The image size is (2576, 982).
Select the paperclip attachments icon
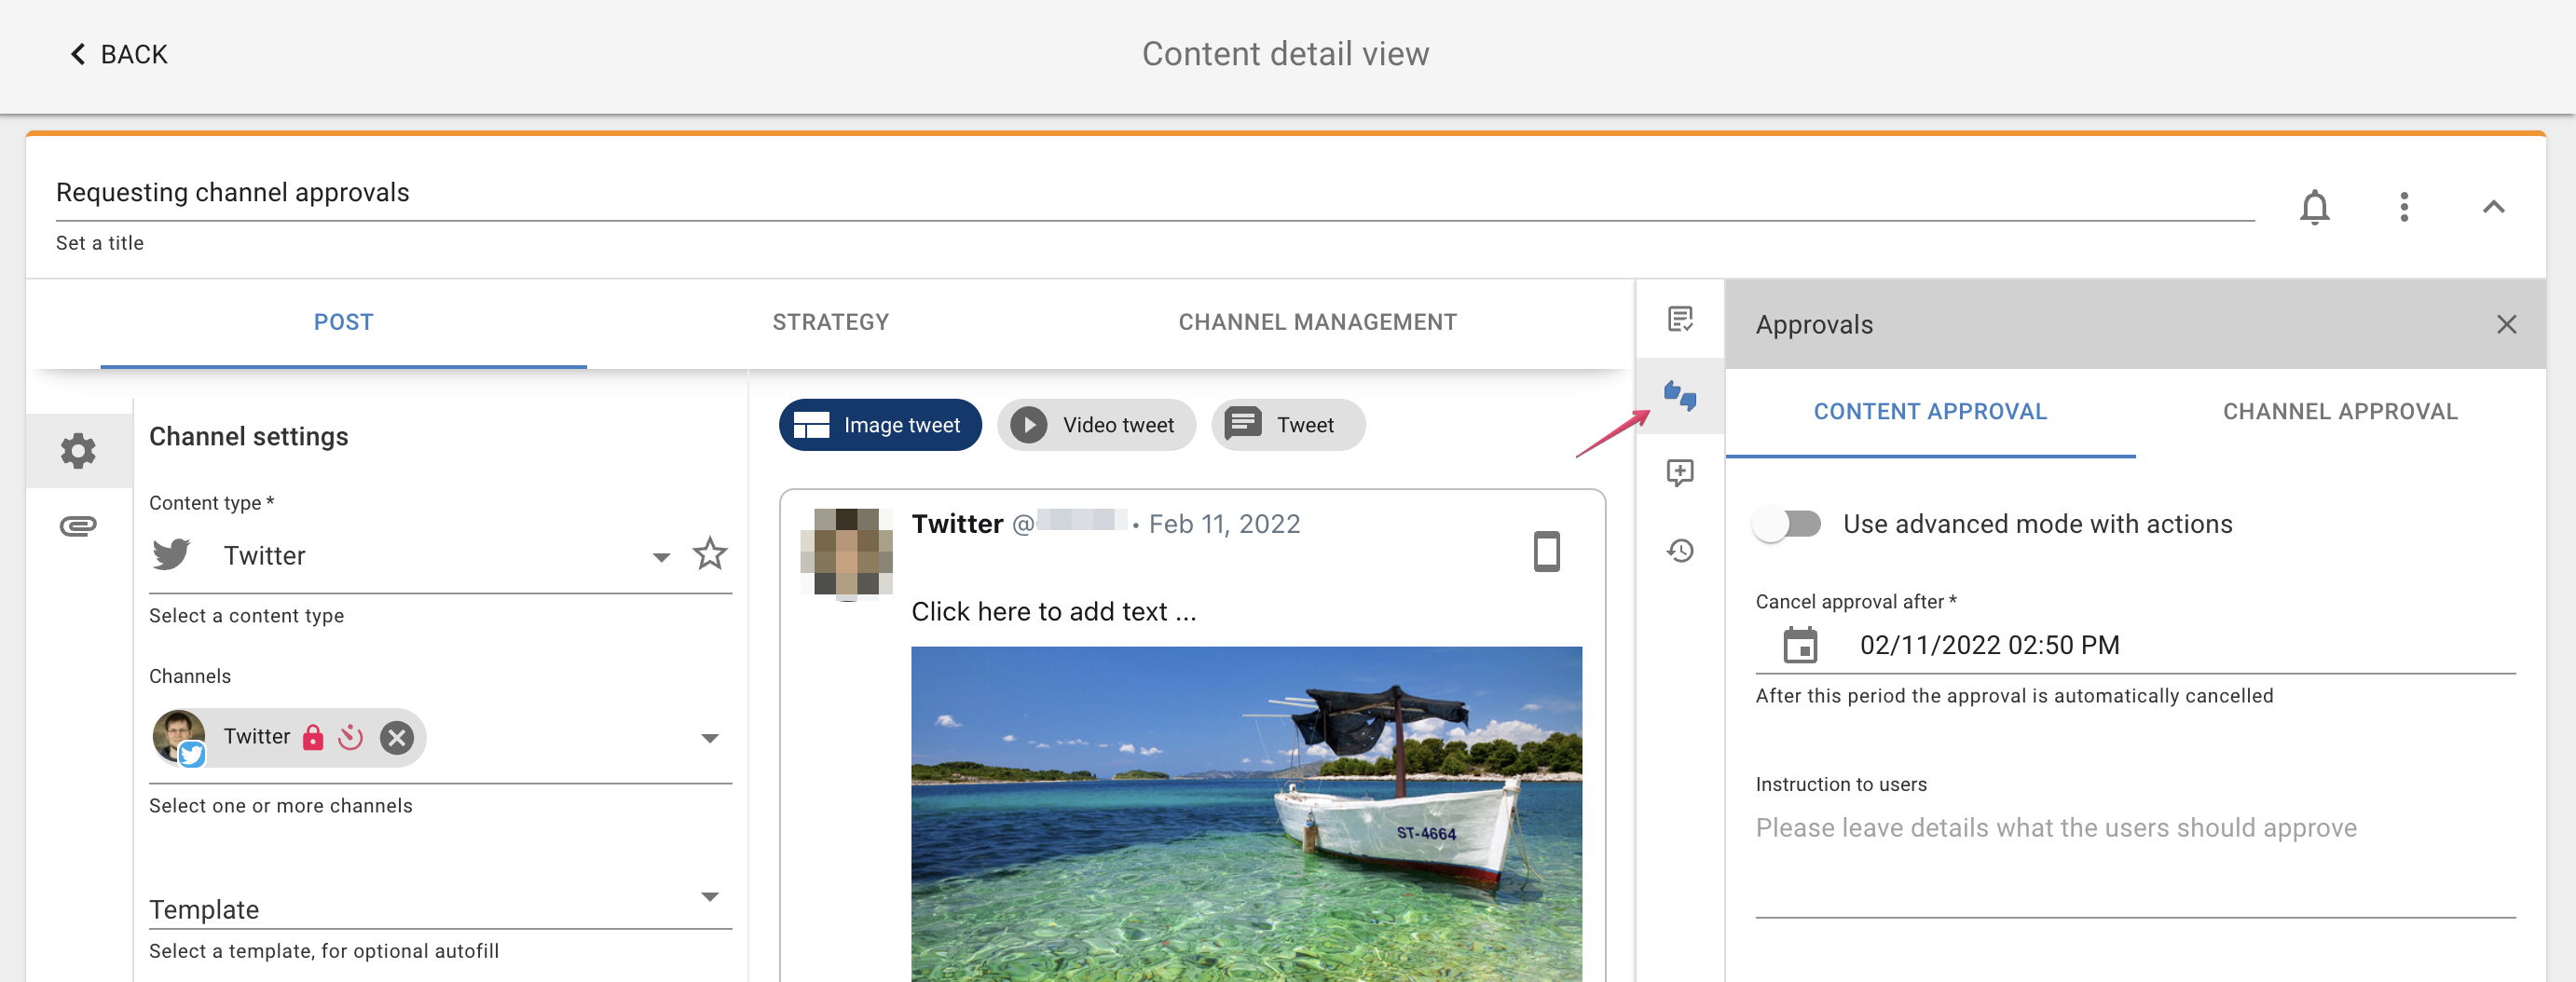78,526
